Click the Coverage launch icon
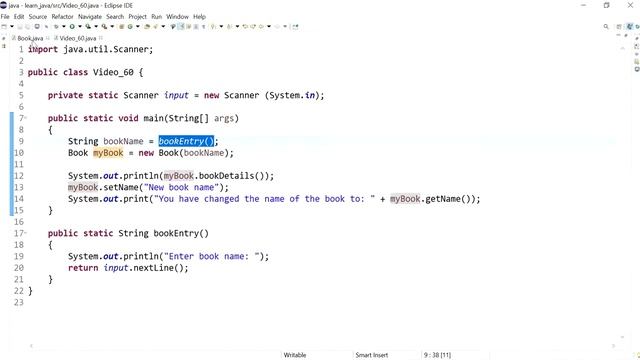 88,27
